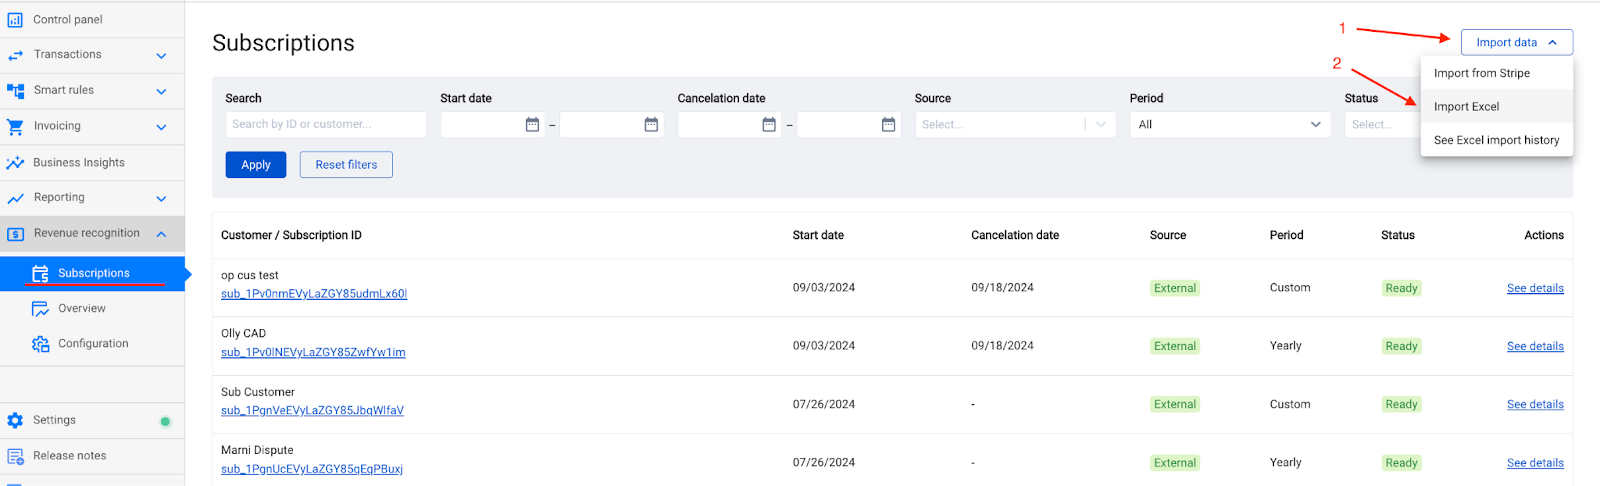The image size is (1600, 486).
Task: Click the Subscriptions calendar icon
Action: click(40, 273)
